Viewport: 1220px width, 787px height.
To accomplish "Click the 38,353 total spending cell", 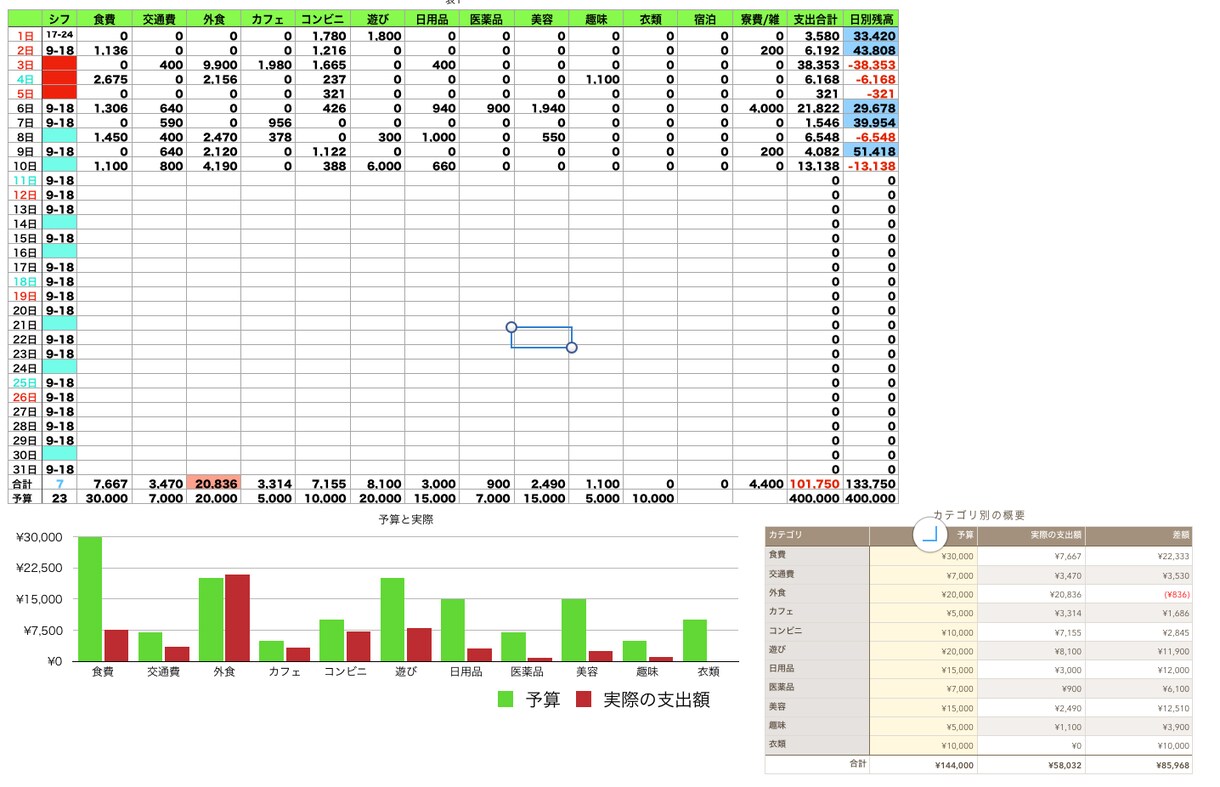I will click(x=816, y=64).
